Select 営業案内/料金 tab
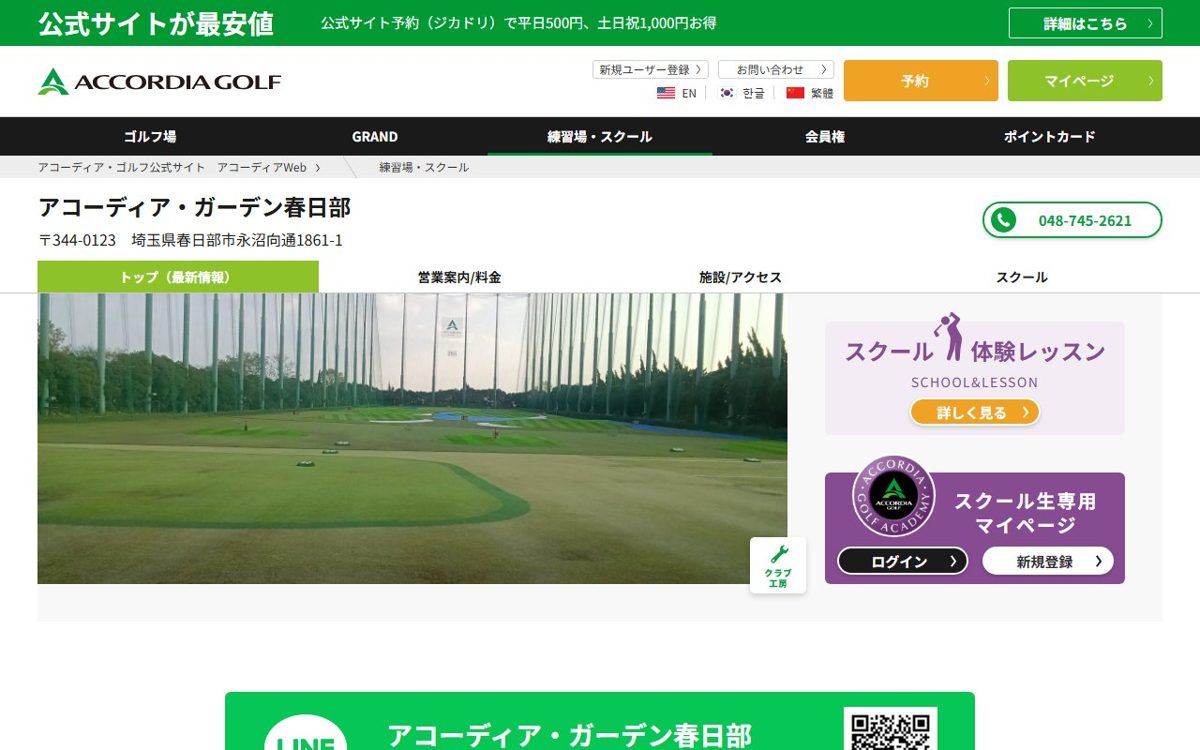 click(x=459, y=277)
